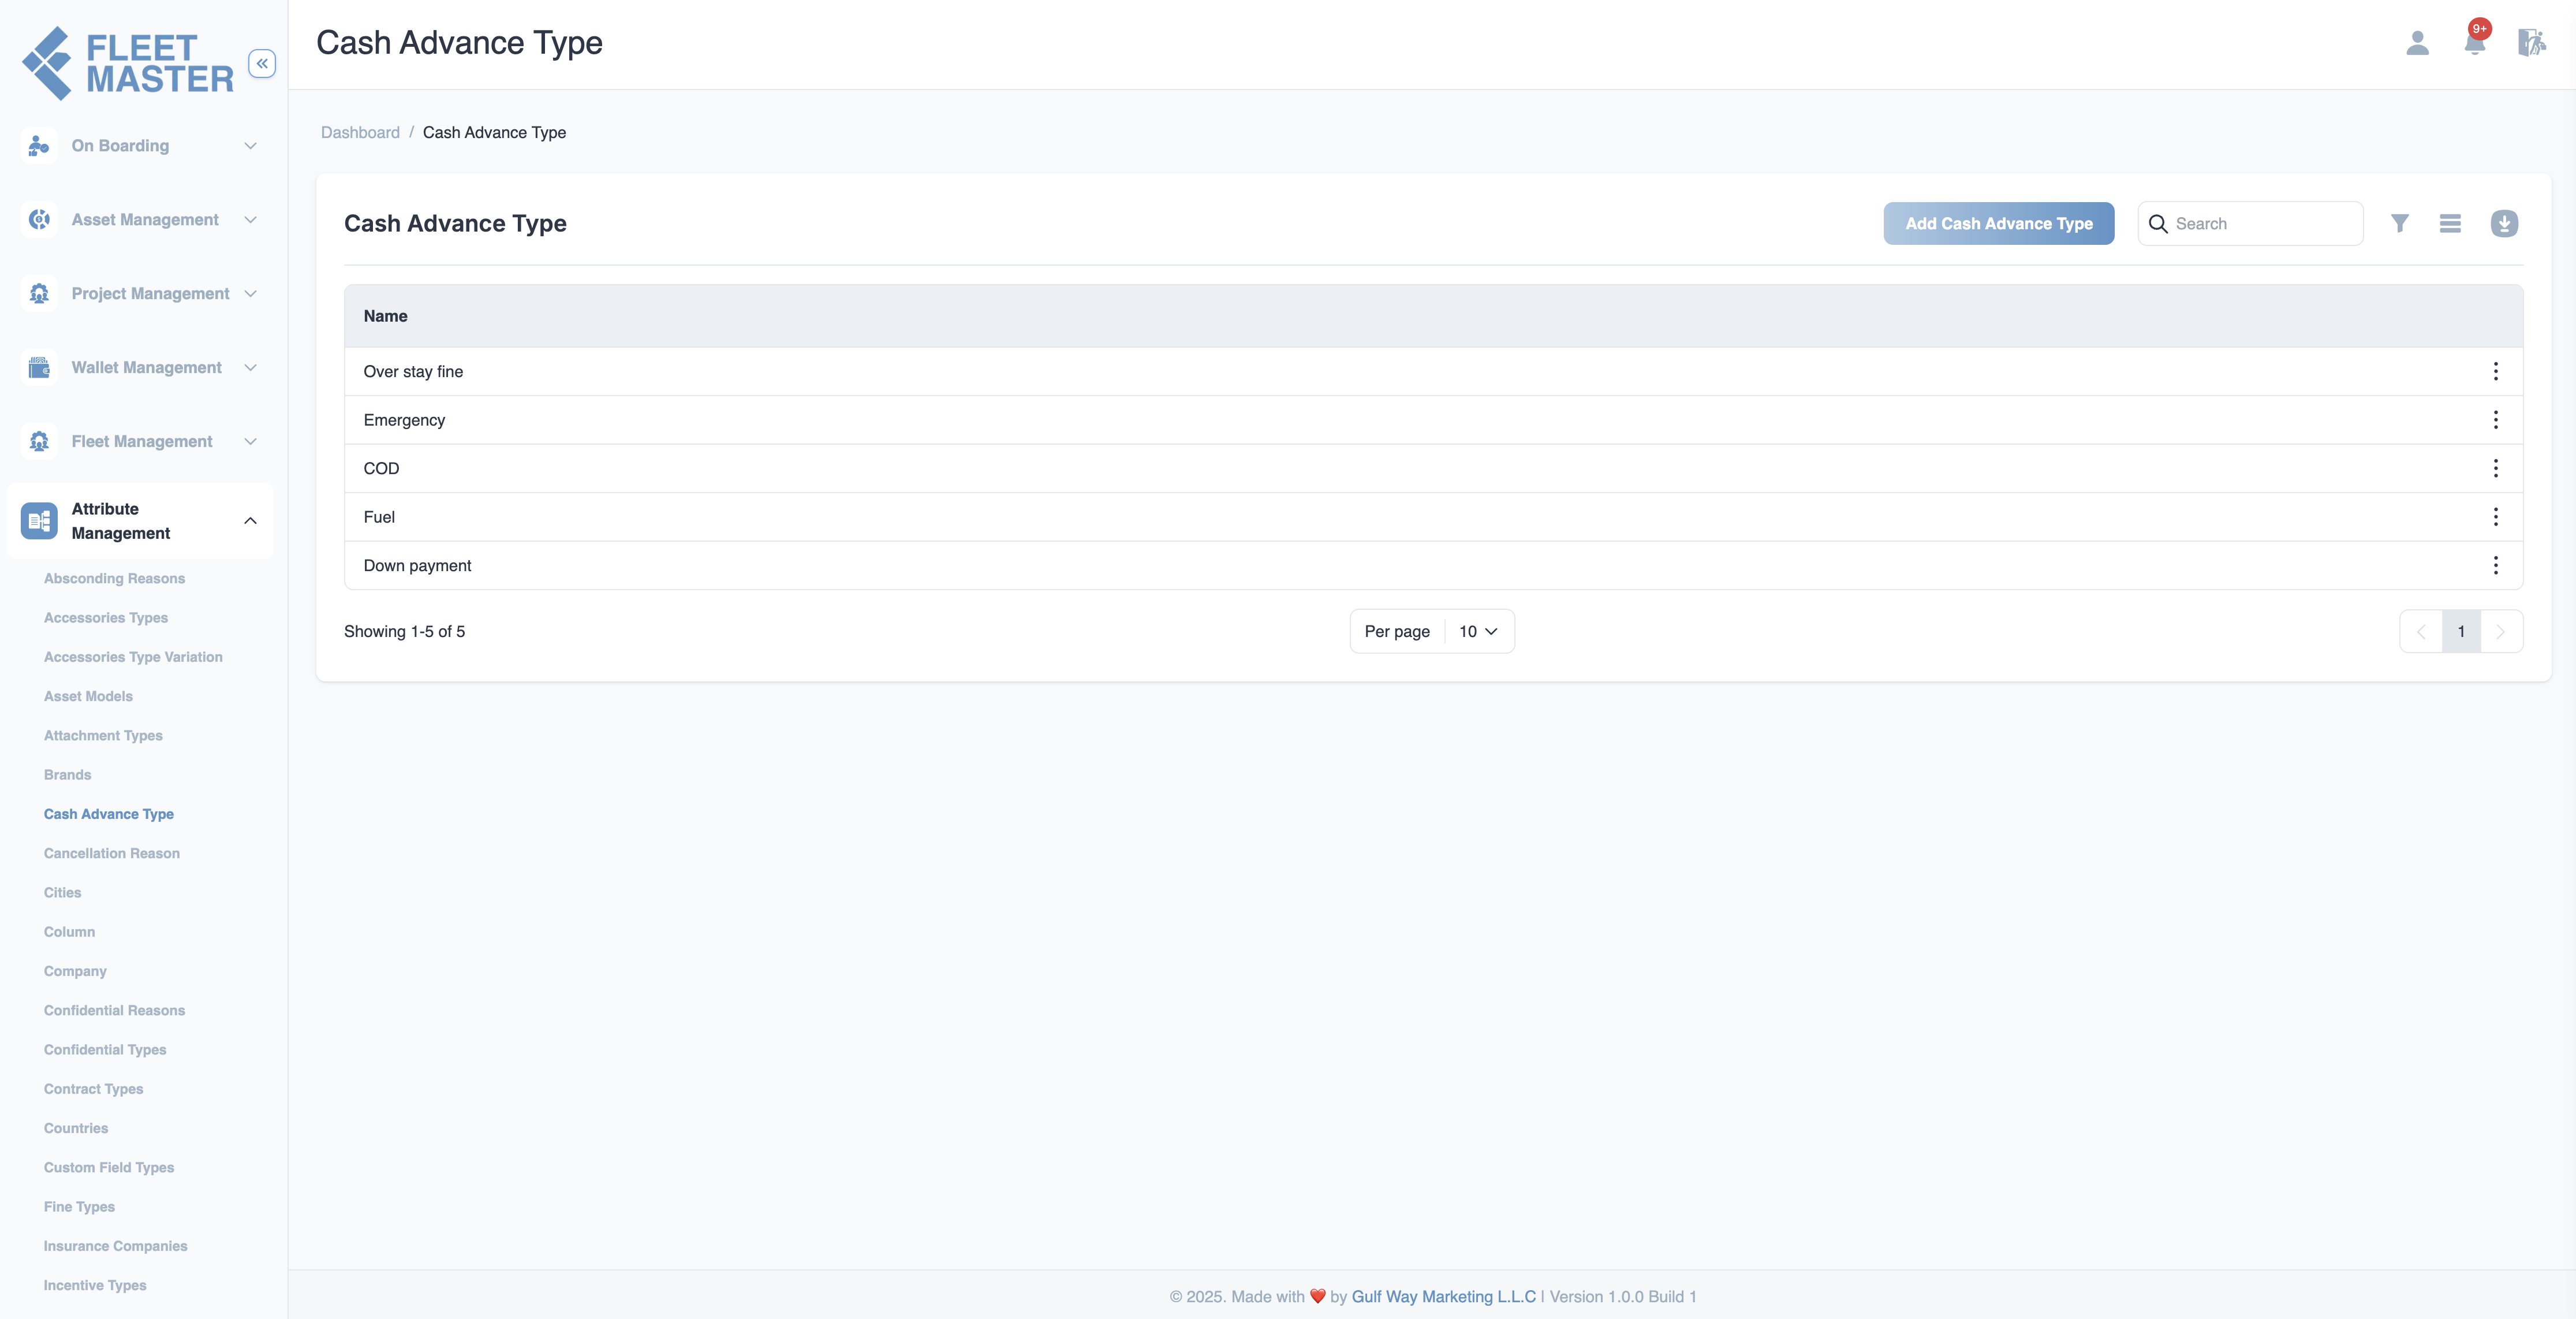Open Gulf Way Marketing L.L.C link
This screenshot has width=2576, height=1319.
tap(1443, 1296)
